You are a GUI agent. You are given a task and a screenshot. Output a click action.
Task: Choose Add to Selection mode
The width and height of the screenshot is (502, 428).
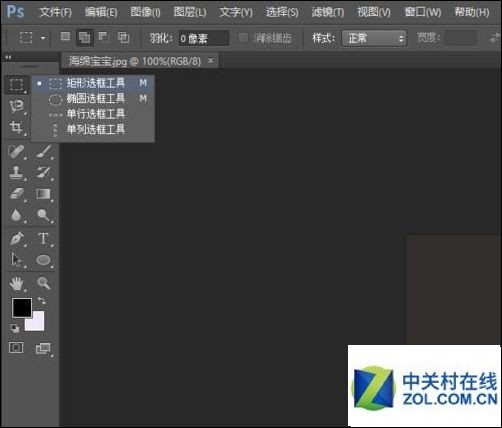(84, 37)
